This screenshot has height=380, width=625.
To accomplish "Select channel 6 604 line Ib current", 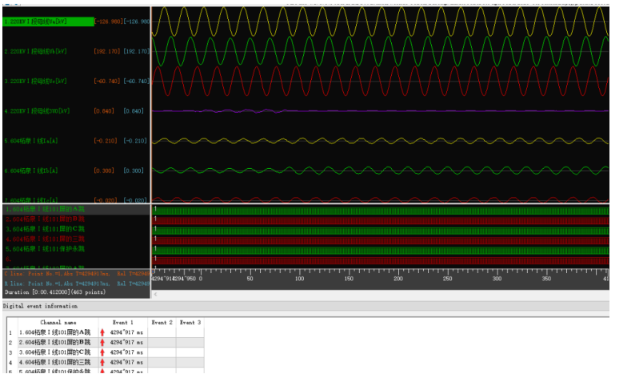I will 31,171.
